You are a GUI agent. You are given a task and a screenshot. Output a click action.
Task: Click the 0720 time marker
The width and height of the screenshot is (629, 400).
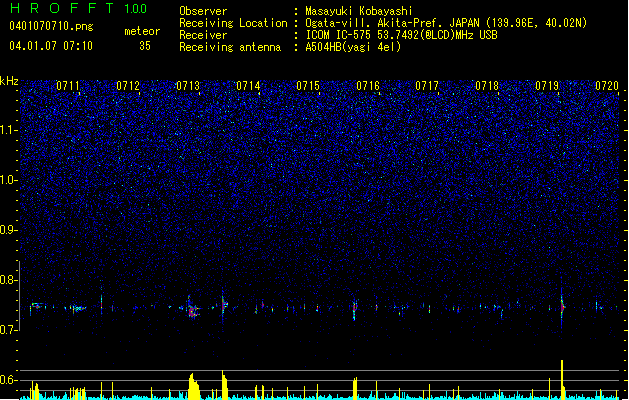tap(607, 86)
